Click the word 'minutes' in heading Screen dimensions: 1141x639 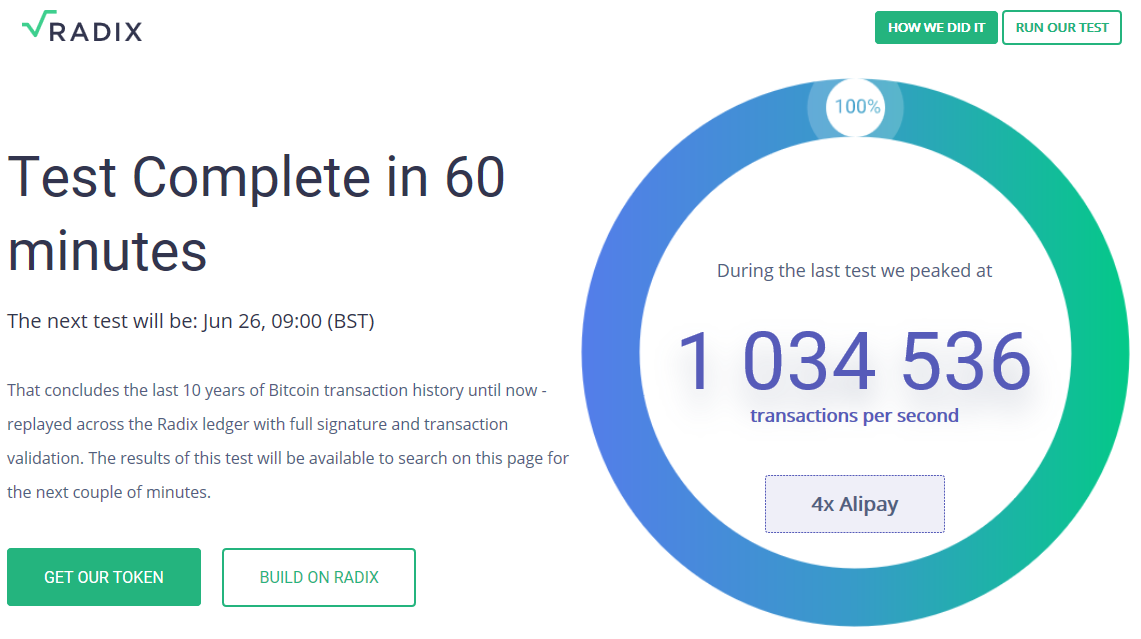(108, 251)
